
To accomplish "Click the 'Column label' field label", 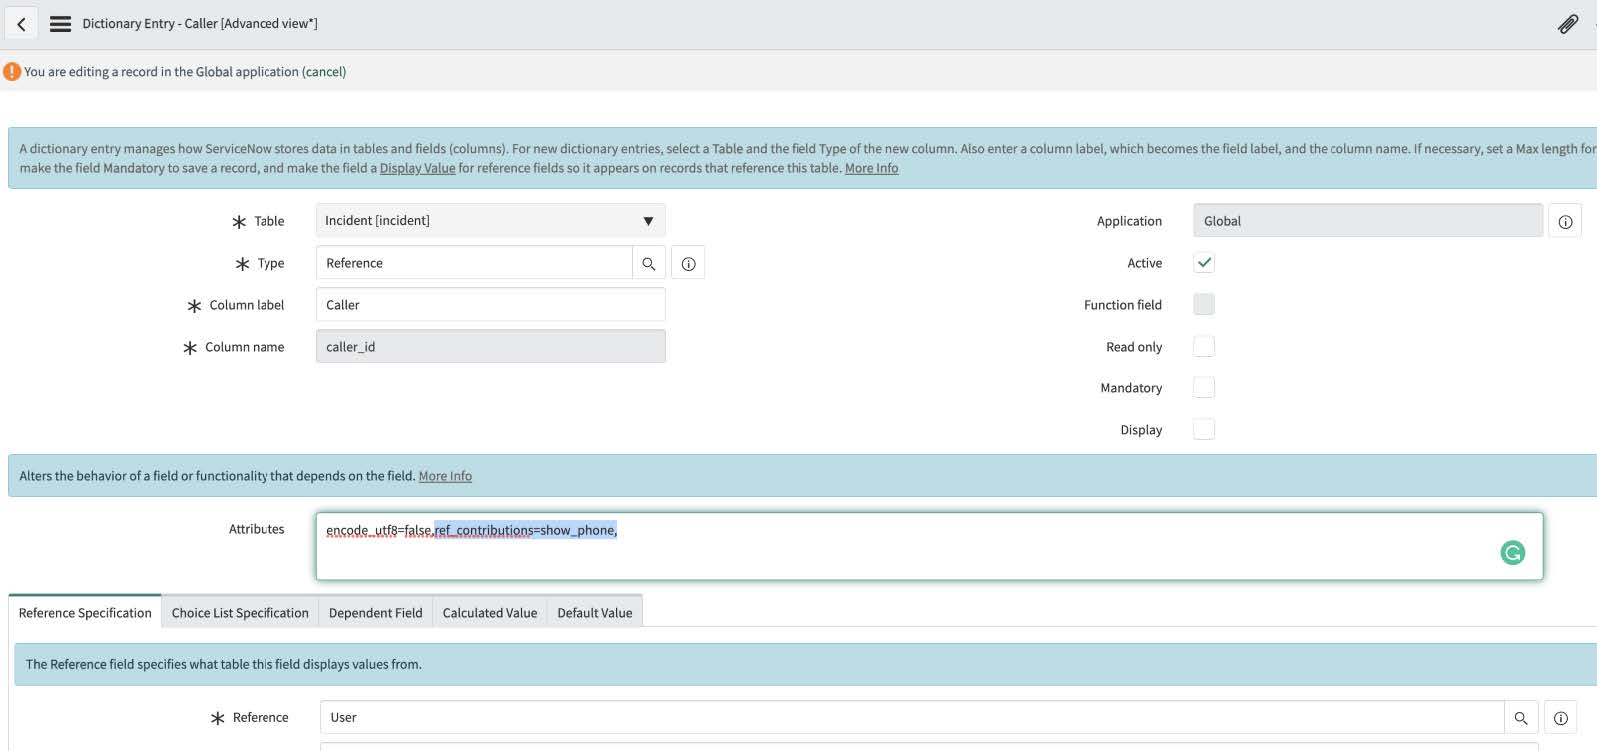I will (247, 305).
